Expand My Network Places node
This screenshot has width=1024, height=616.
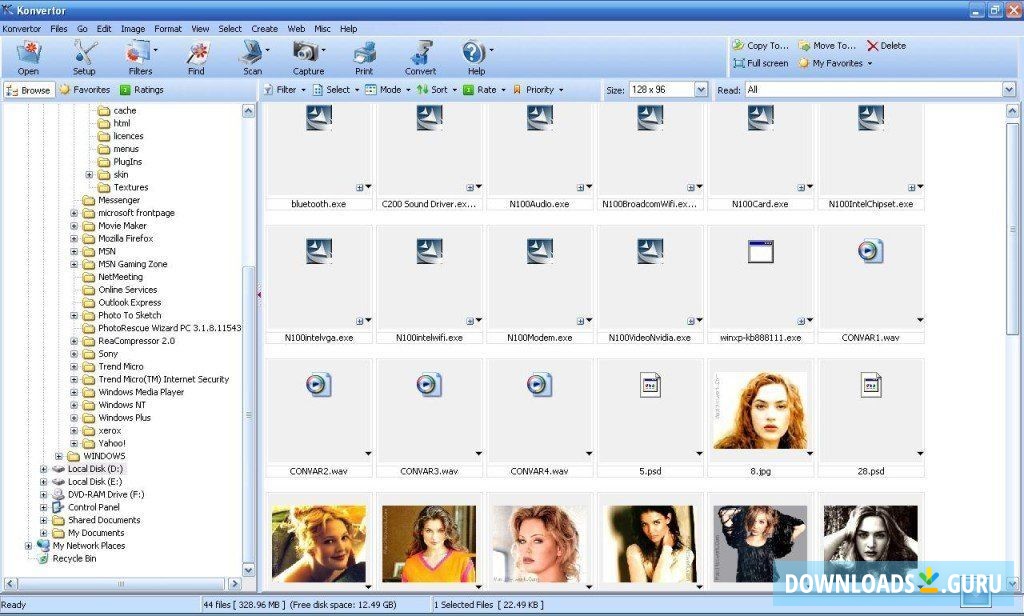(28, 546)
